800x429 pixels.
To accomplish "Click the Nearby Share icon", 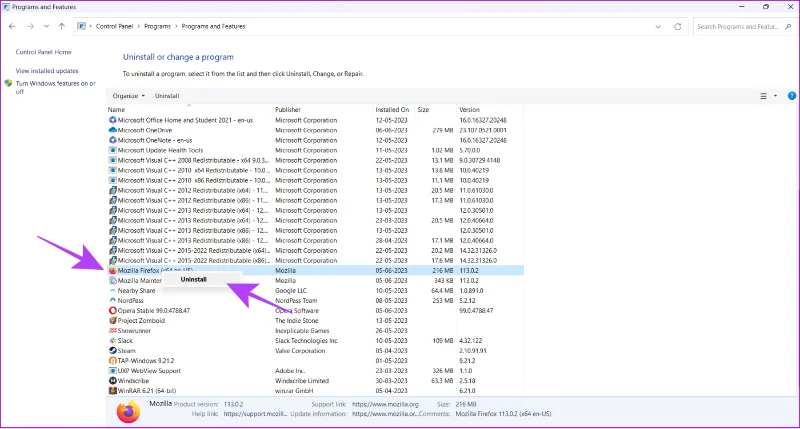I will tap(112, 290).
